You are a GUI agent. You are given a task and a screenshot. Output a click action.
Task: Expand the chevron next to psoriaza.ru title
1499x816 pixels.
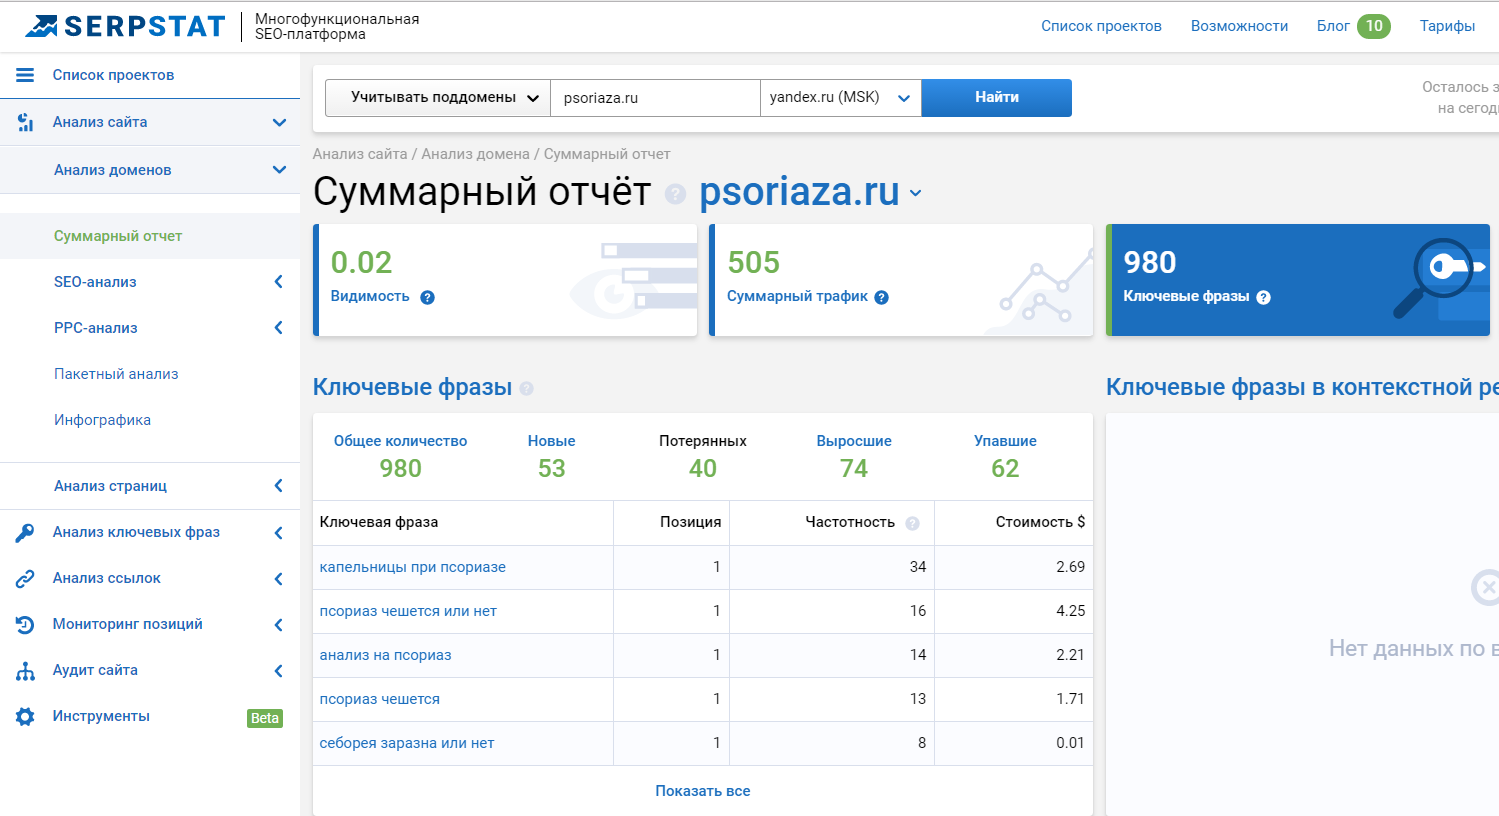(x=916, y=195)
